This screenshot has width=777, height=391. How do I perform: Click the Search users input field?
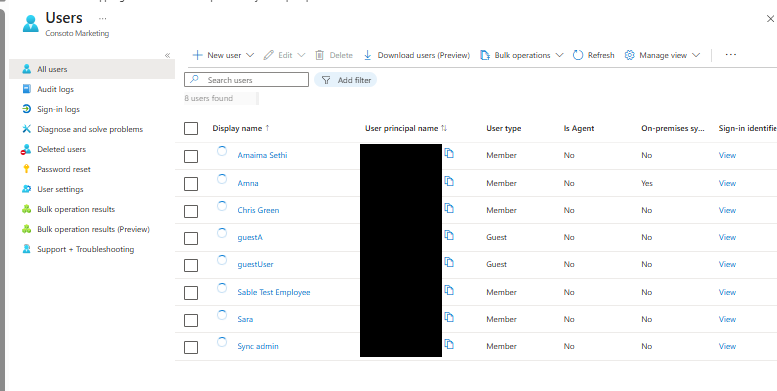point(246,80)
